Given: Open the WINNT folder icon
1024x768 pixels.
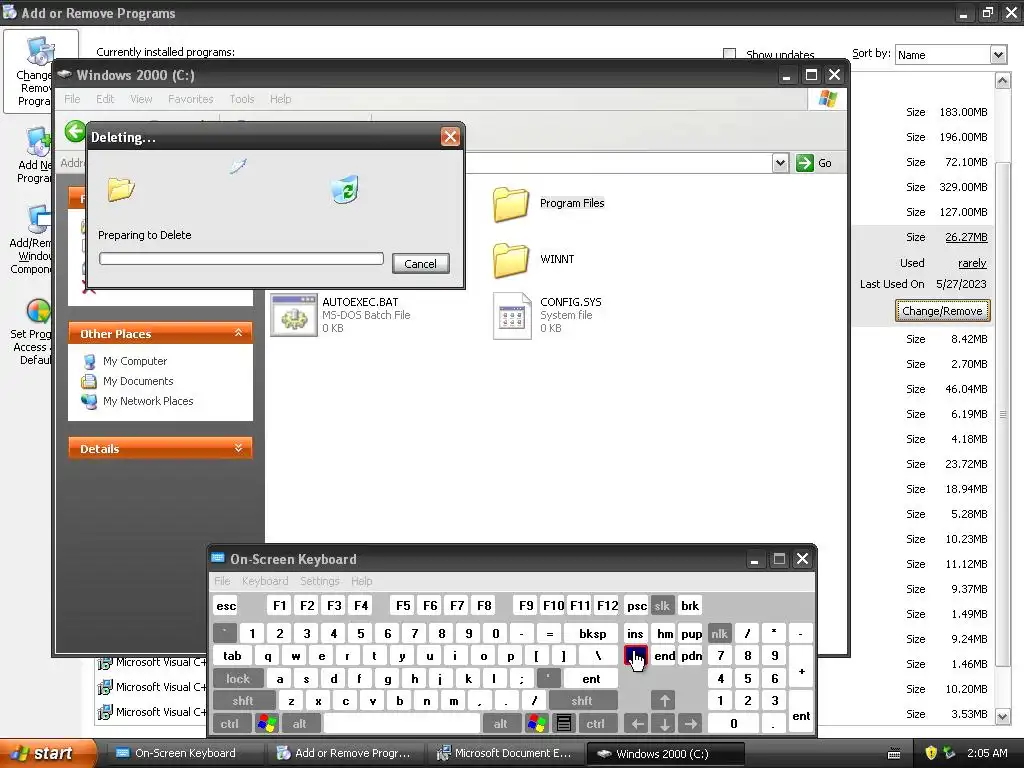Looking at the screenshot, I should pos(510,259).
